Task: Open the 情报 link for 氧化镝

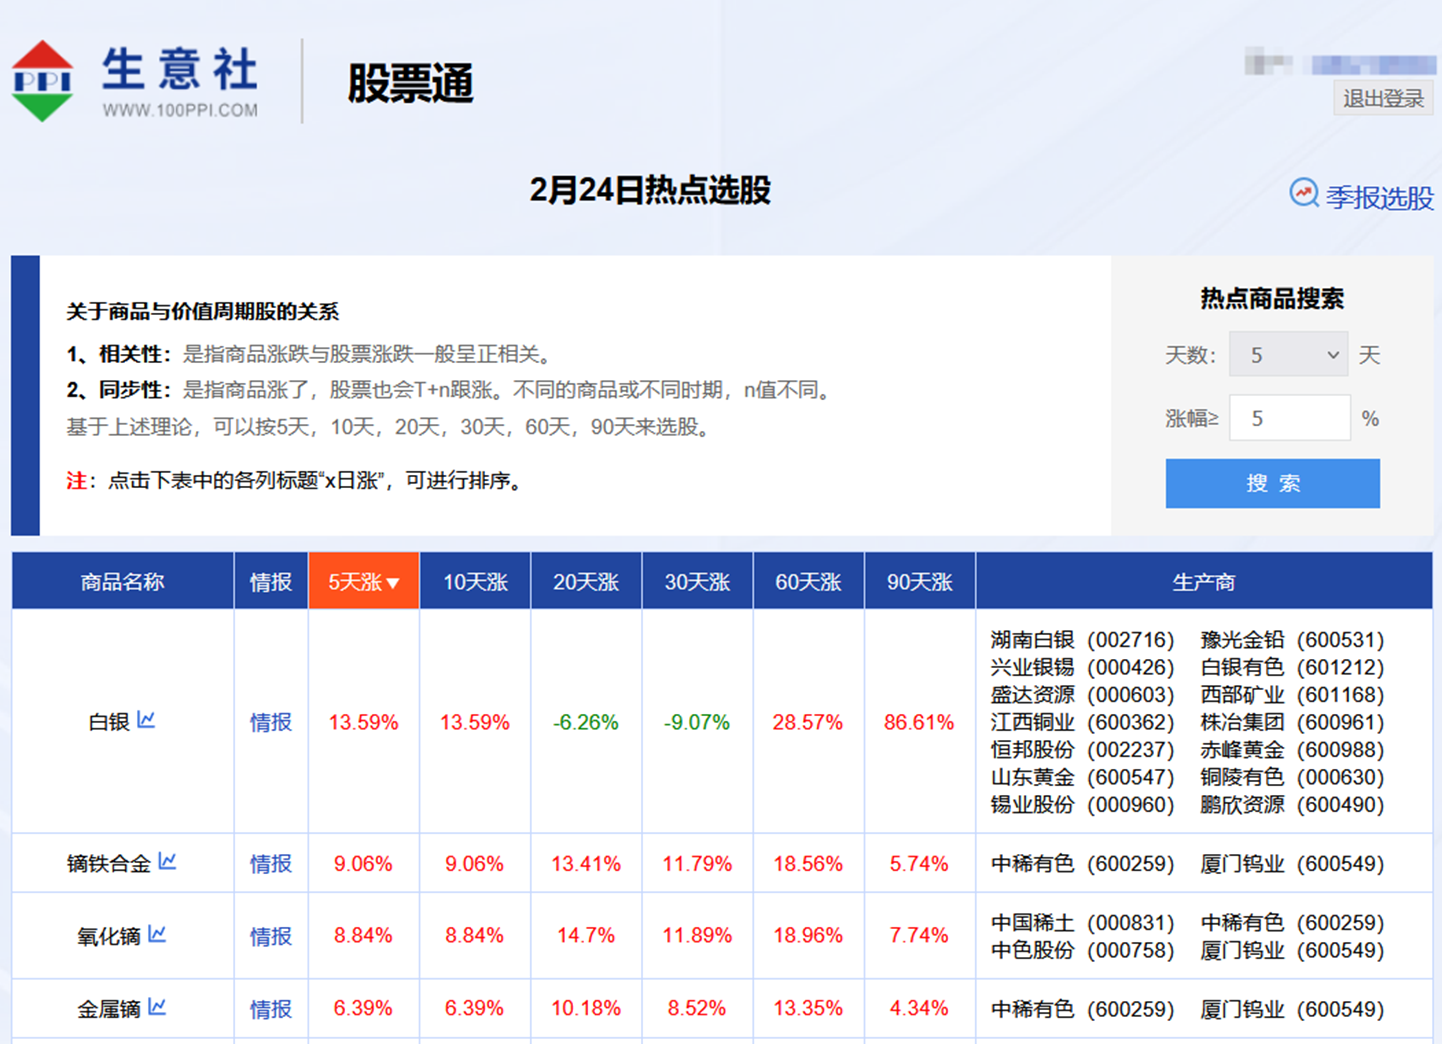Action: point(270,935)
